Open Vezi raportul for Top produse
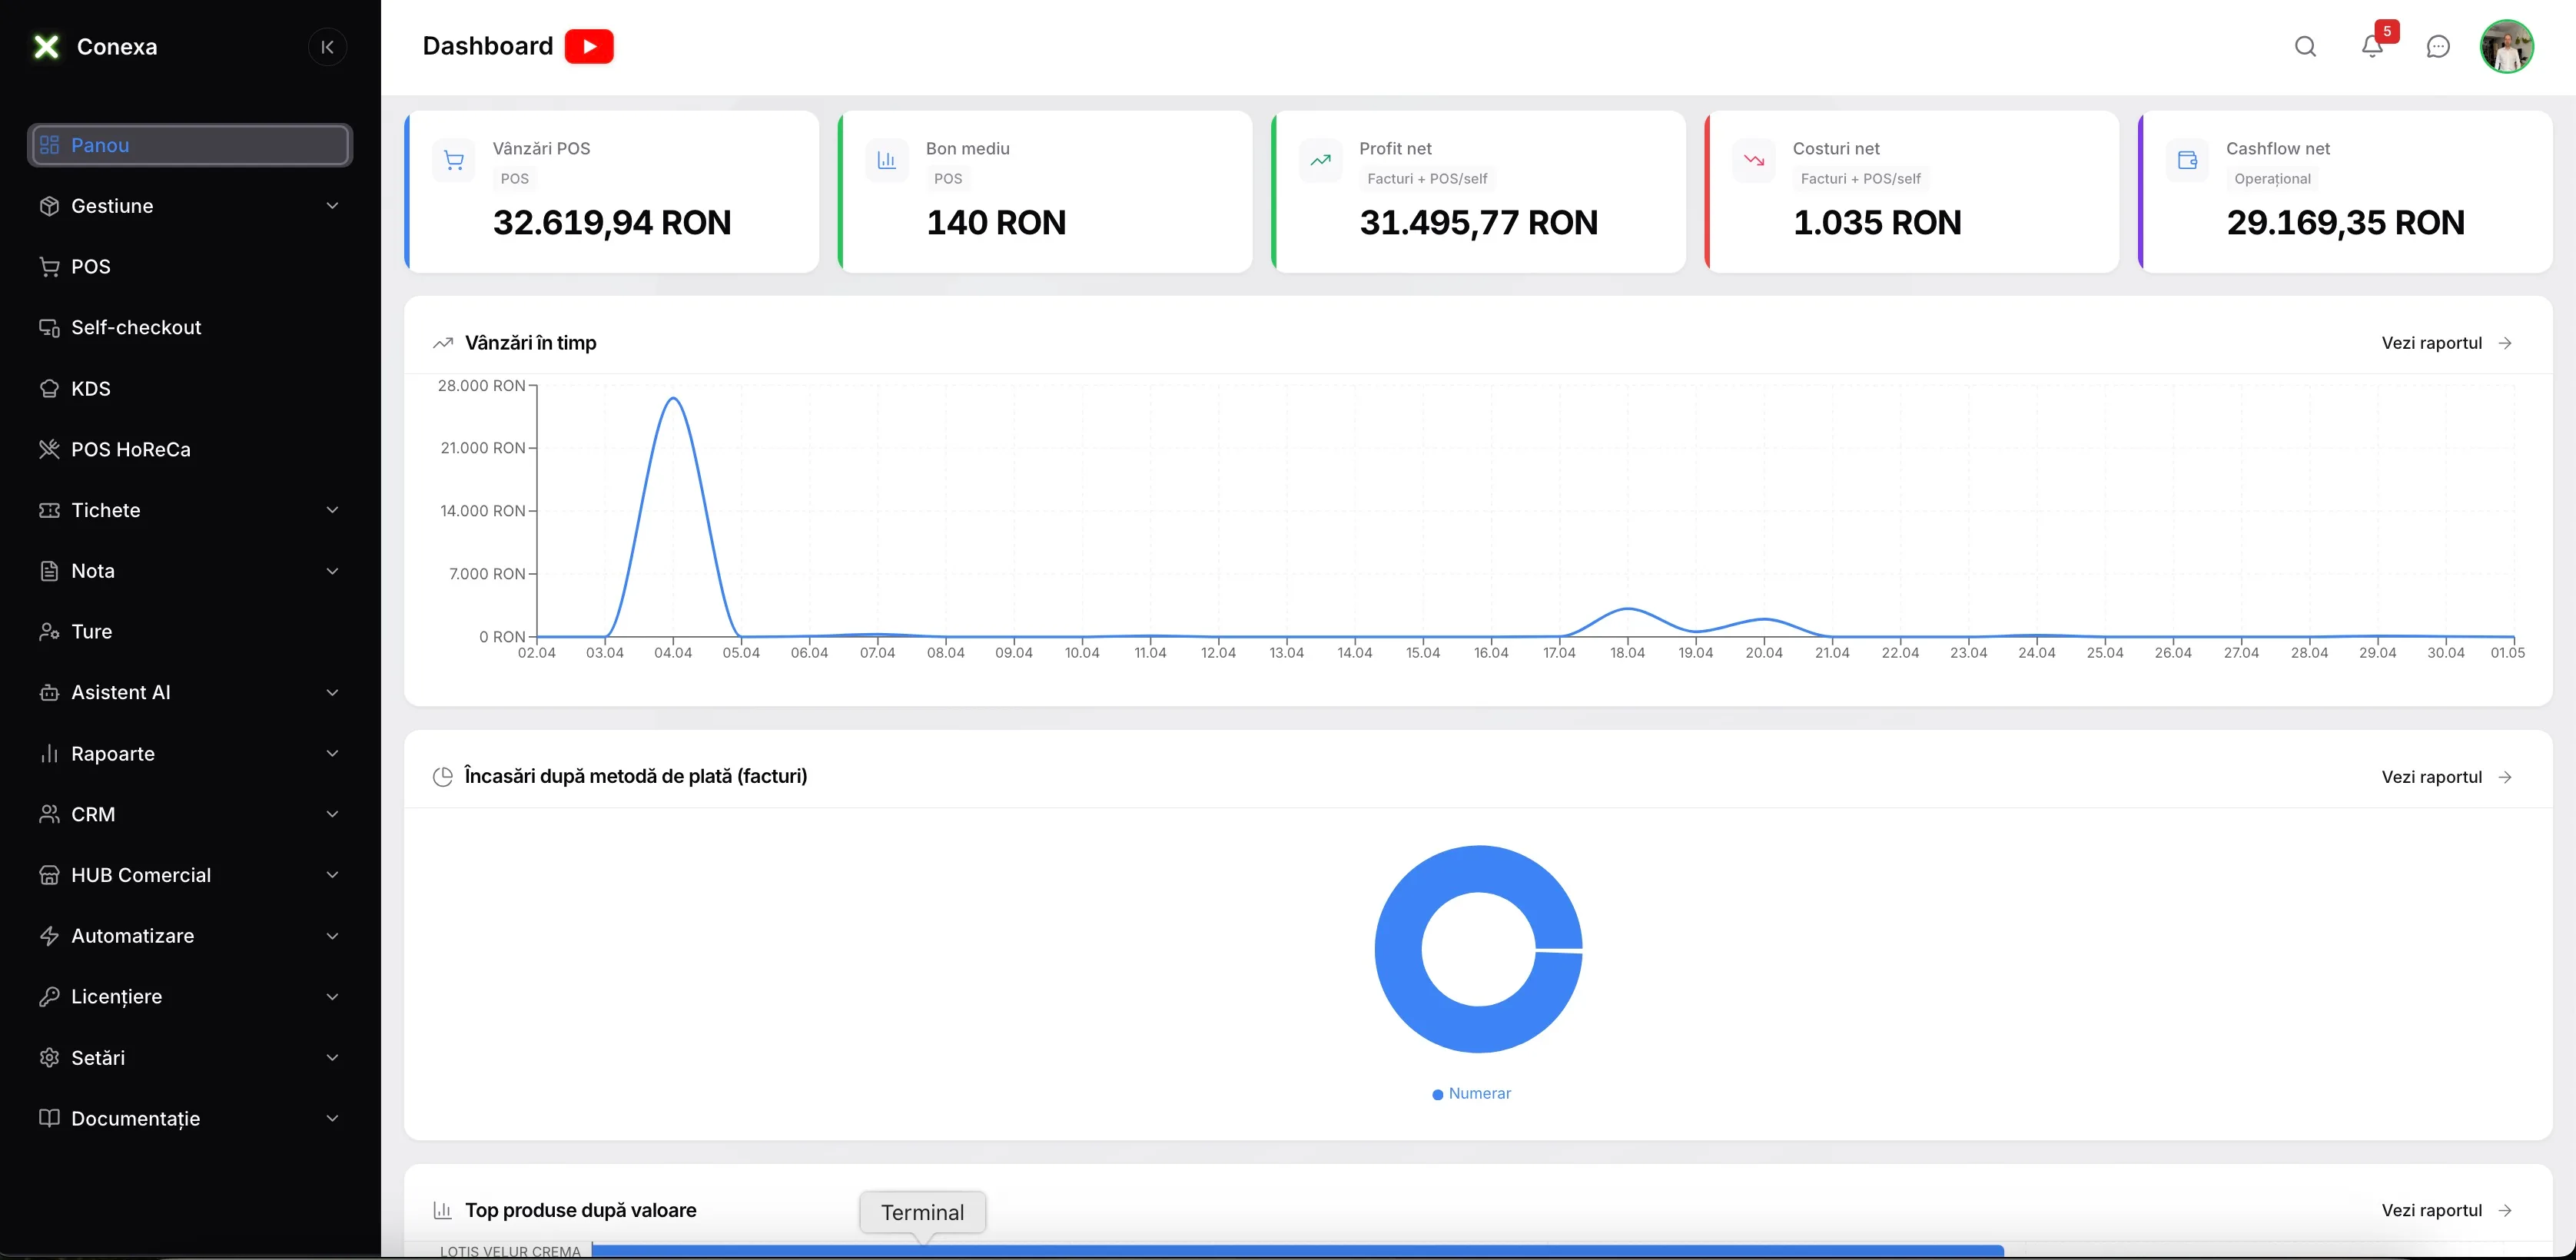The width and height of the screenshot is (2576, 1260). click(2446, 1211)
